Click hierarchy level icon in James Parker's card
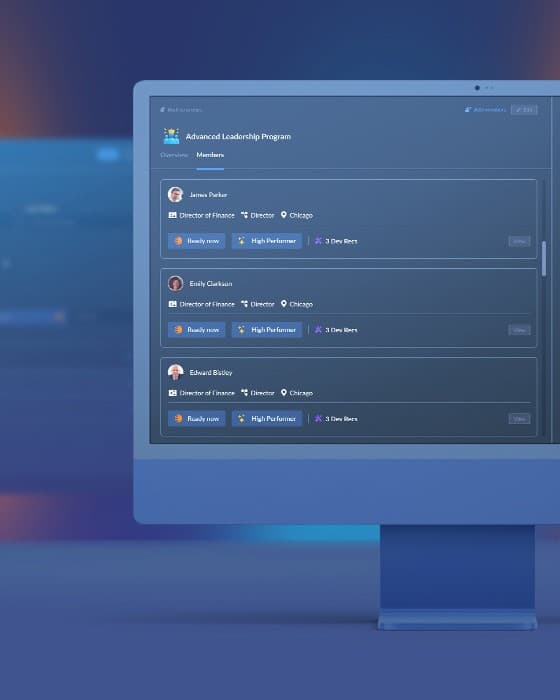Screen dimensions: 560x700 [x=244, y=215]
